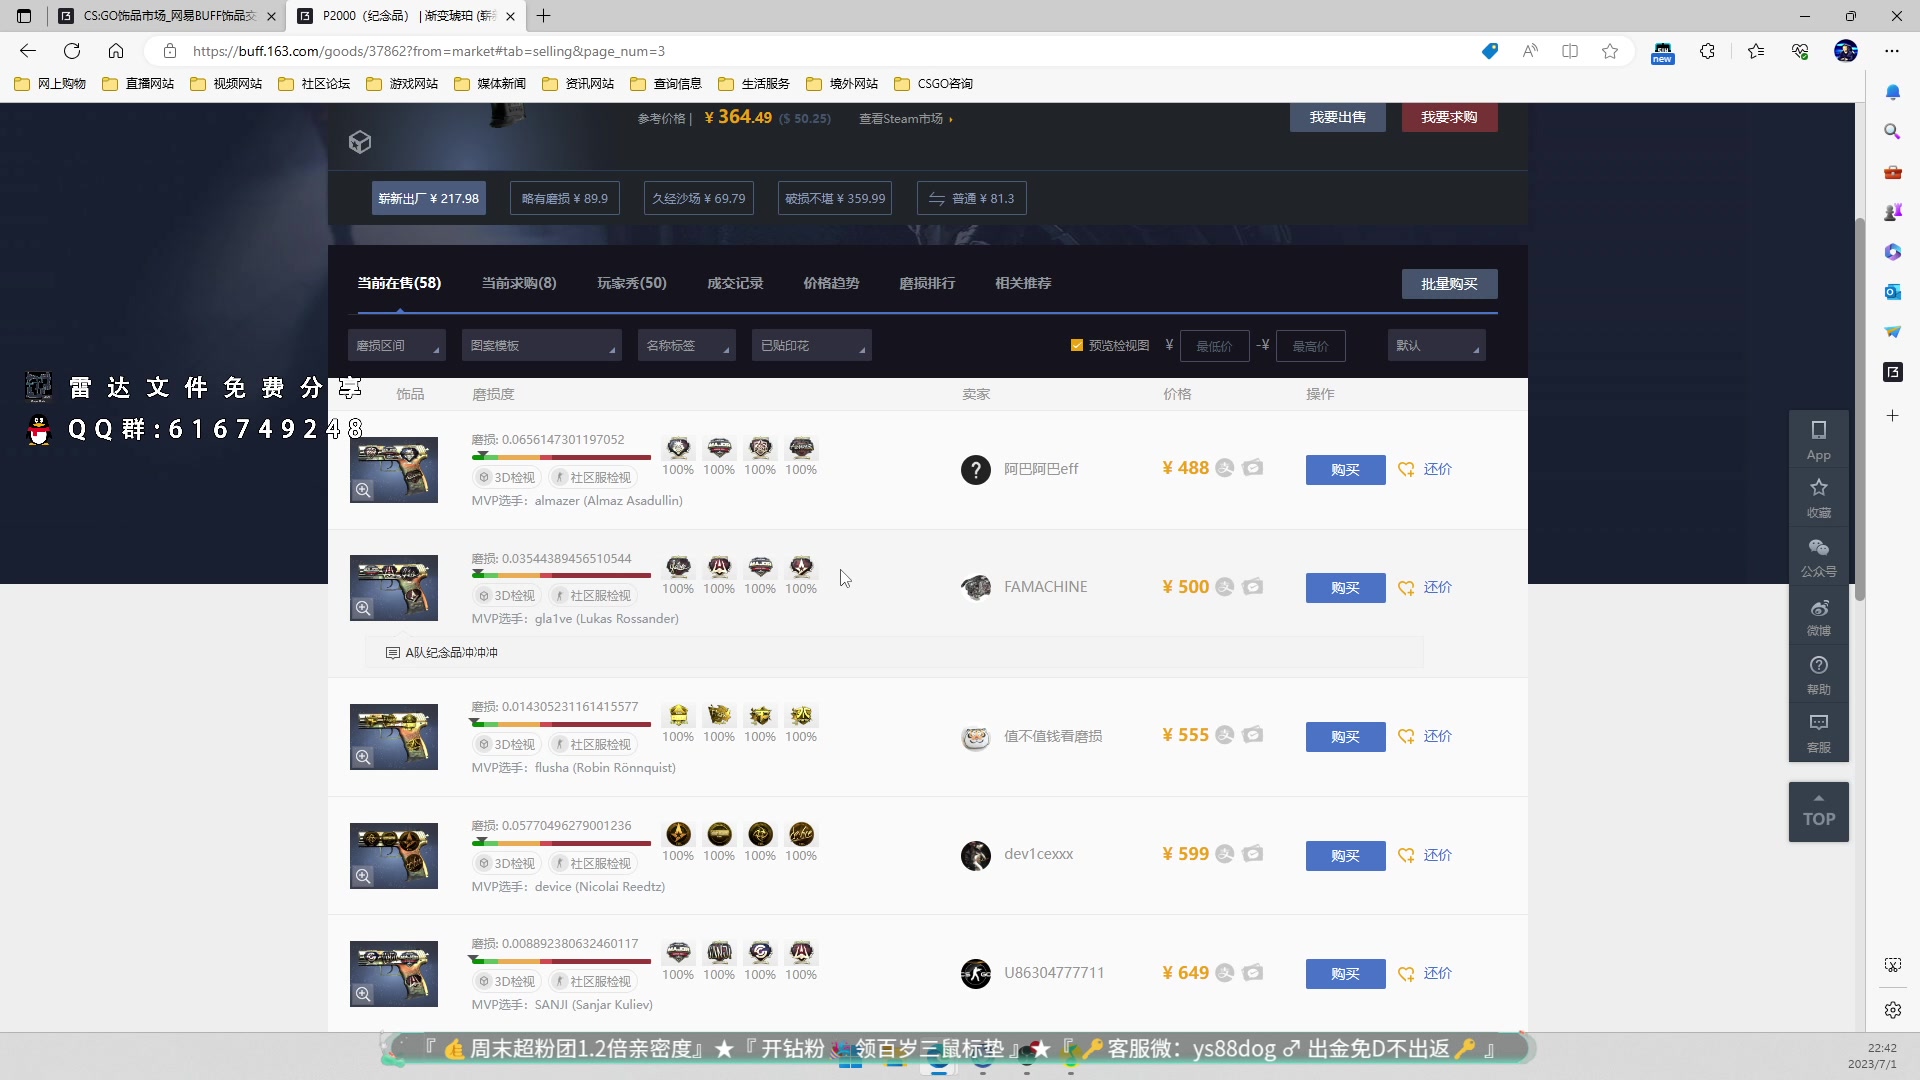1920x1080 pixels.
Task: Click first sticker icon of ¥649 listing
Action: [x=678, y=952]
